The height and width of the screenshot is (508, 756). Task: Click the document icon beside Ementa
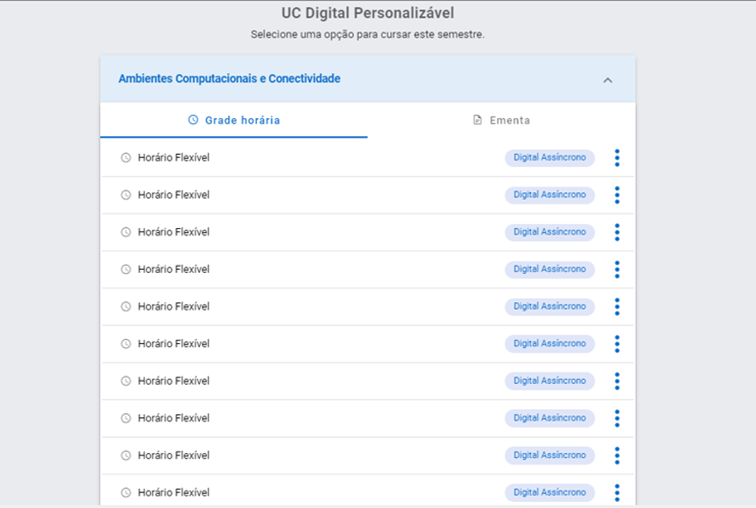[477, 120]
